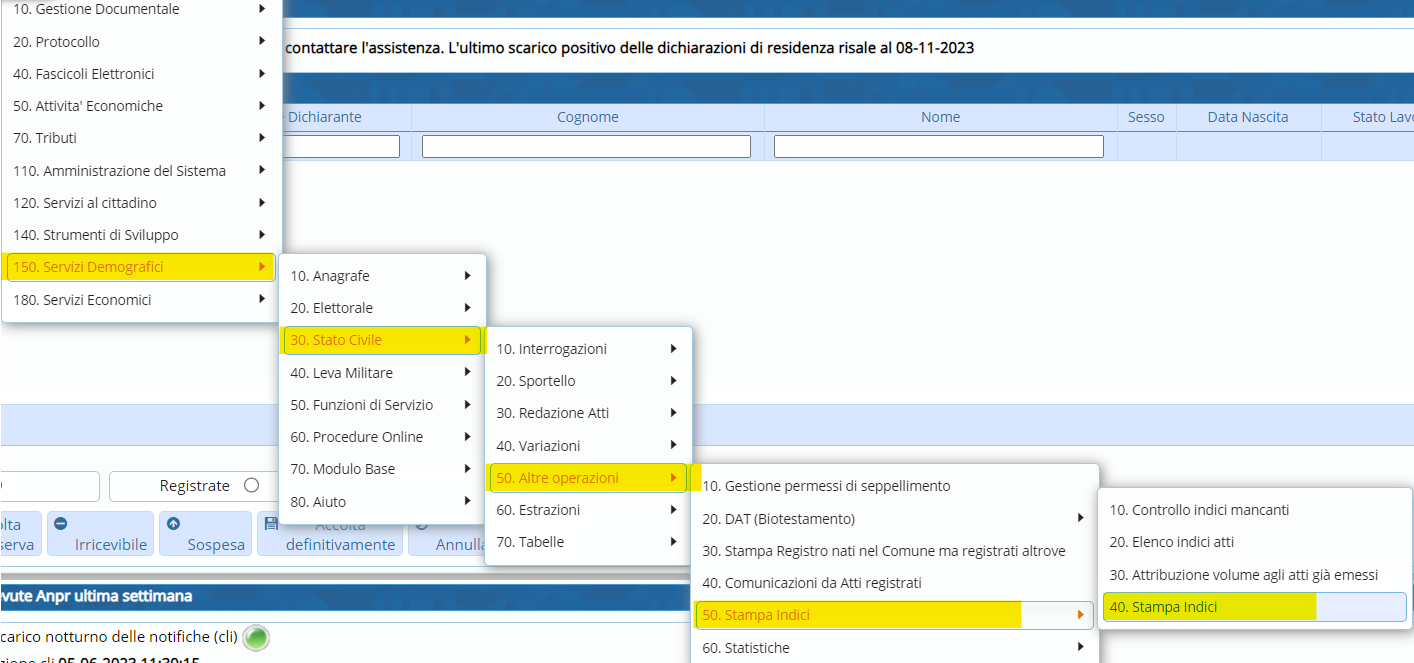Click the Irricevibile minus circle icon

[60, 523]
